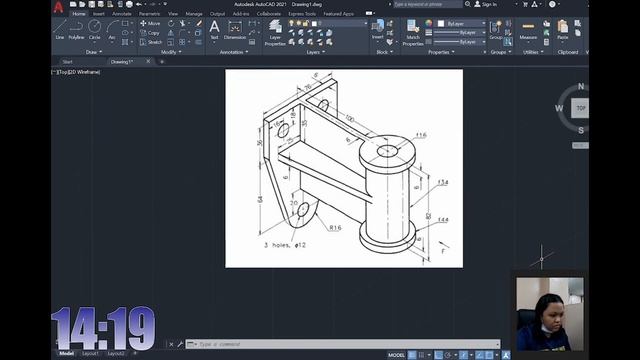Click the Sign In button
Screen dimensions: 640x360
[486, 4]
